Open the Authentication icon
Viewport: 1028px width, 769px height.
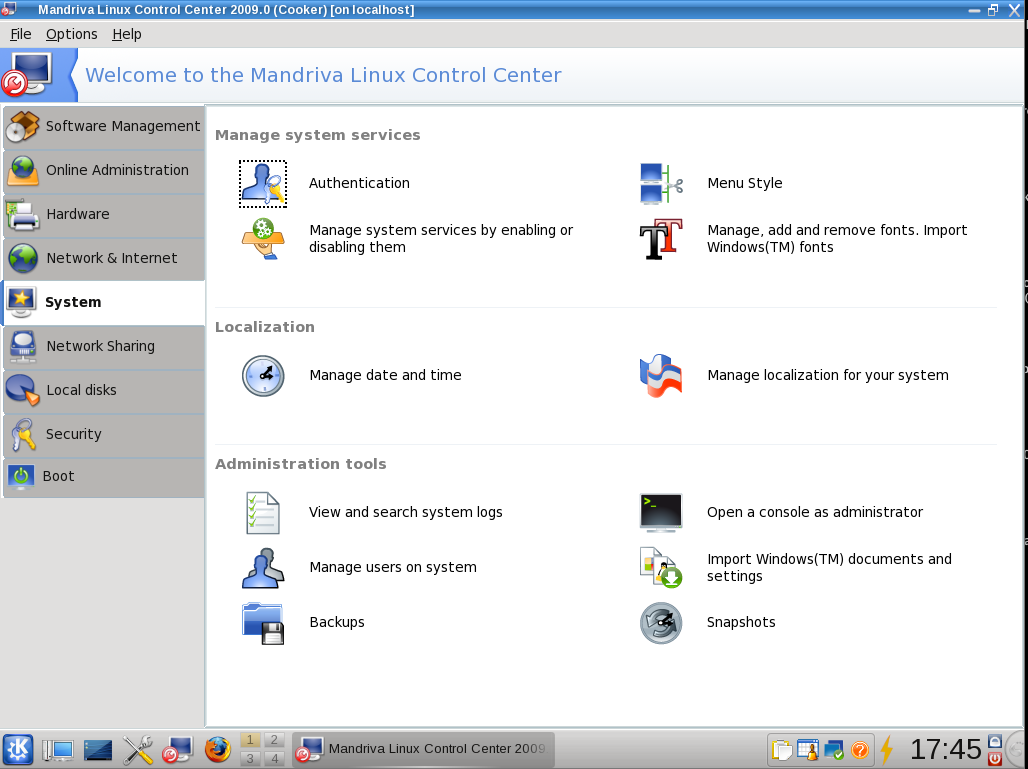pyautogui.click(x=263, y=184)
